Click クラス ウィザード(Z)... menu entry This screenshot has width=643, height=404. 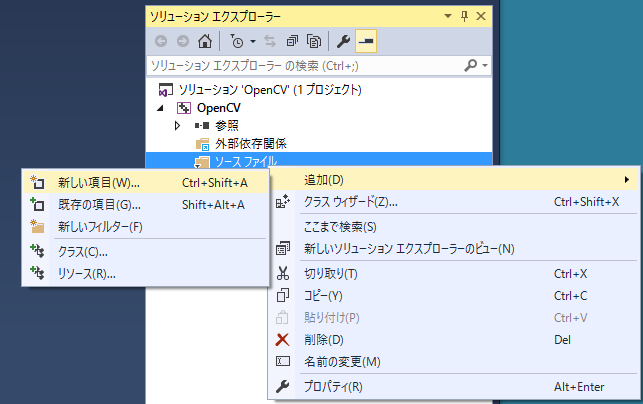pos(350,201)
